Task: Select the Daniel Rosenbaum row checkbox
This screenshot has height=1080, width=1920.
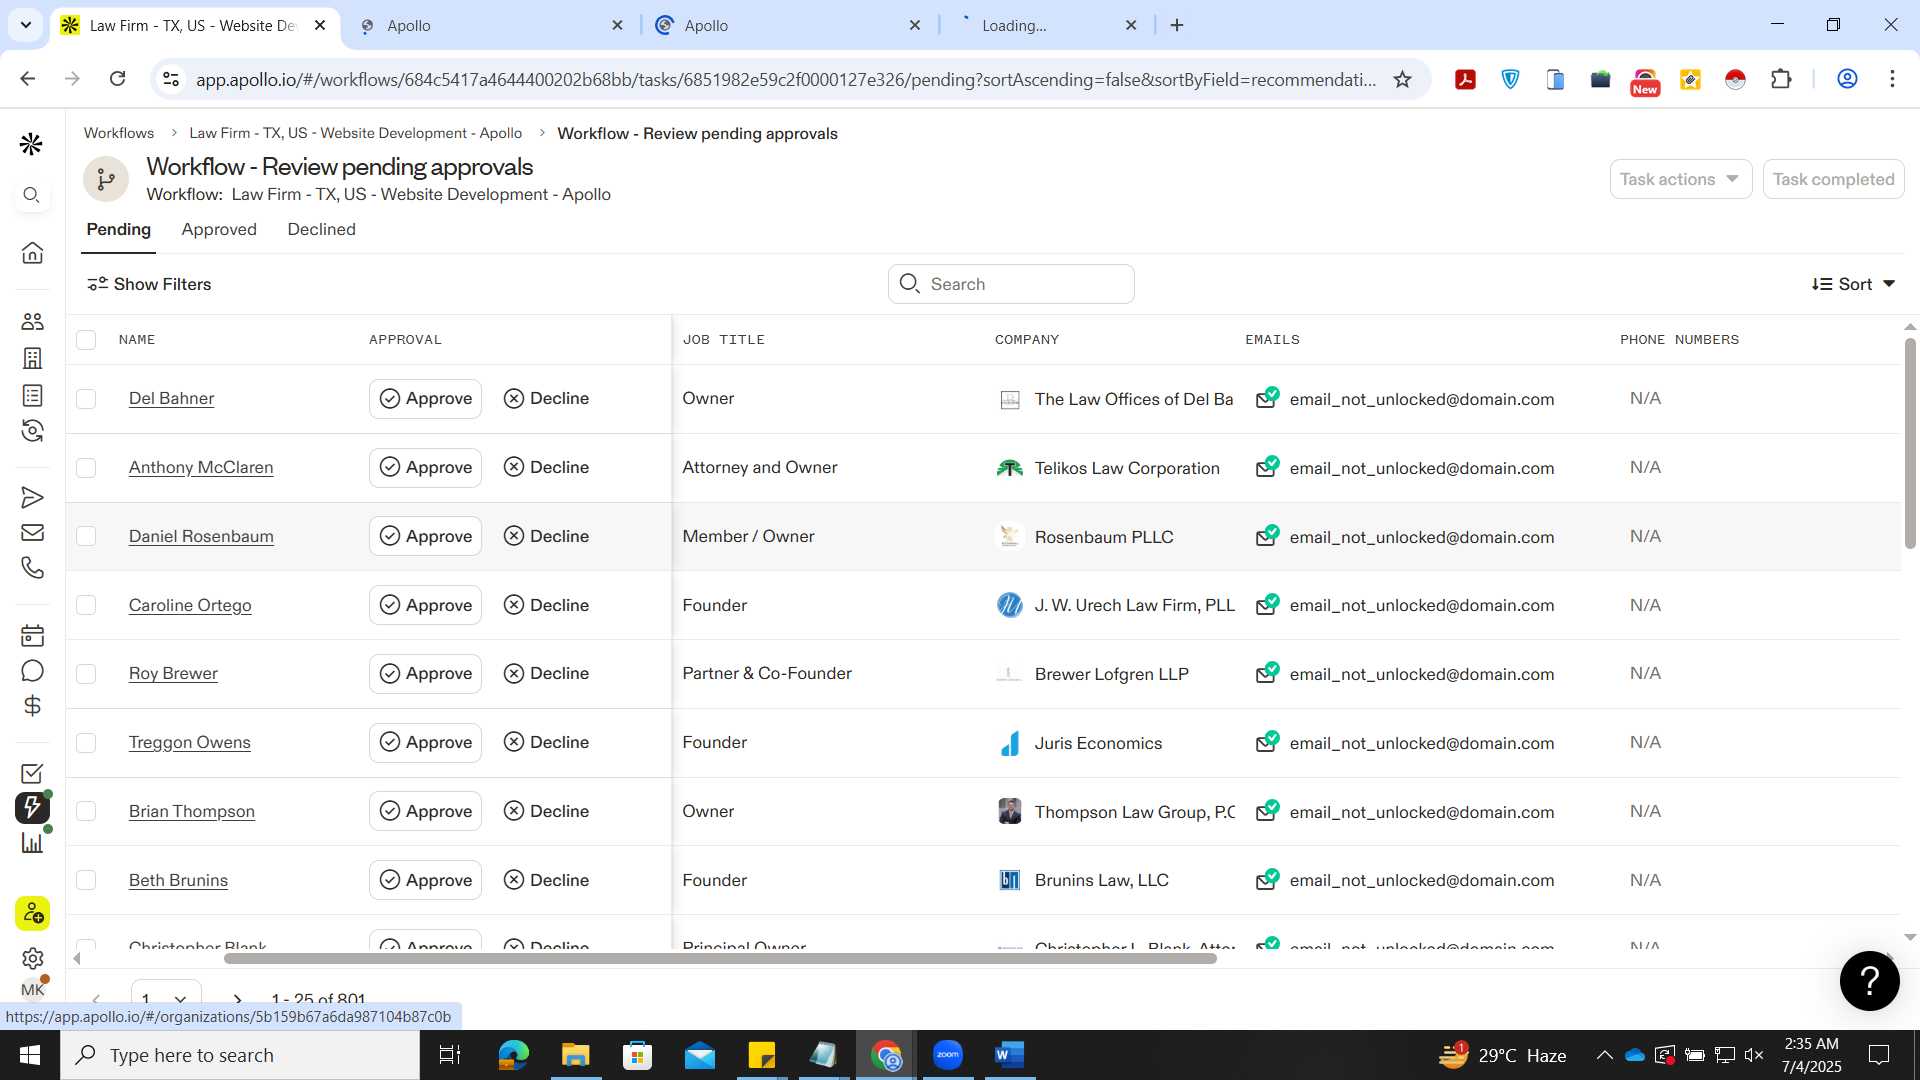Action: click(86, 536)
